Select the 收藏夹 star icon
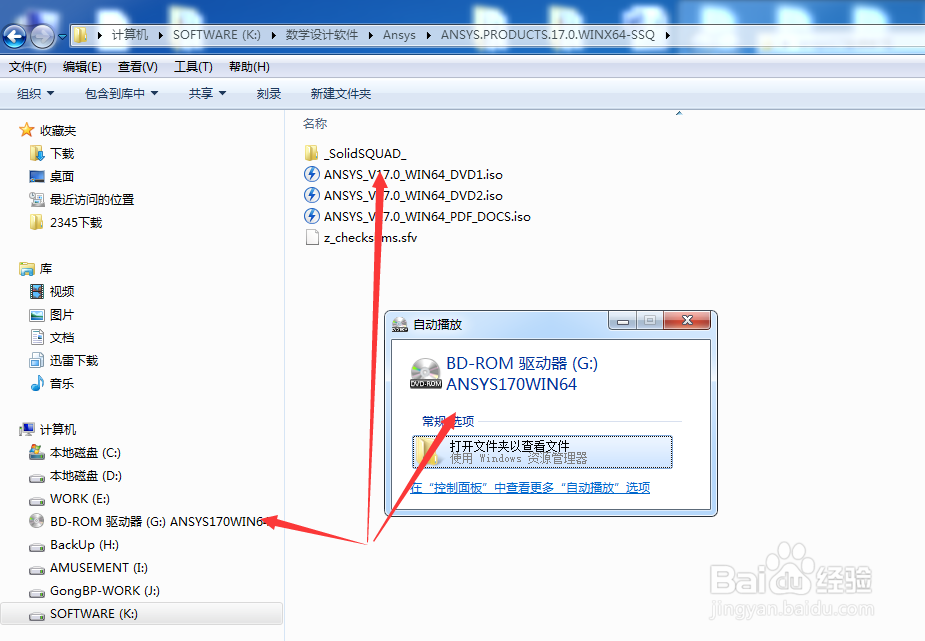 pyautogui.click(x=27, y=130)
